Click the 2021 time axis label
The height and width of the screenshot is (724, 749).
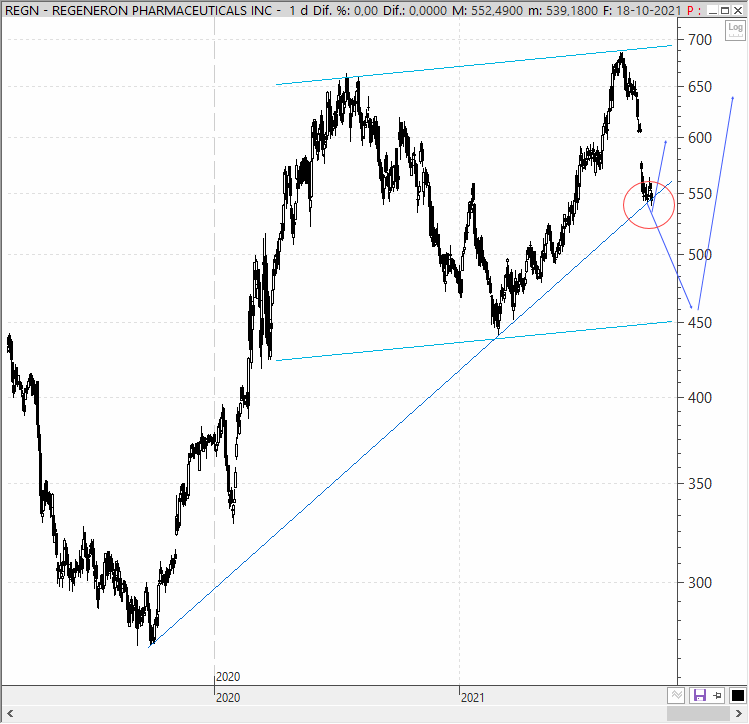pyautogui.click(x=472, y=698)
